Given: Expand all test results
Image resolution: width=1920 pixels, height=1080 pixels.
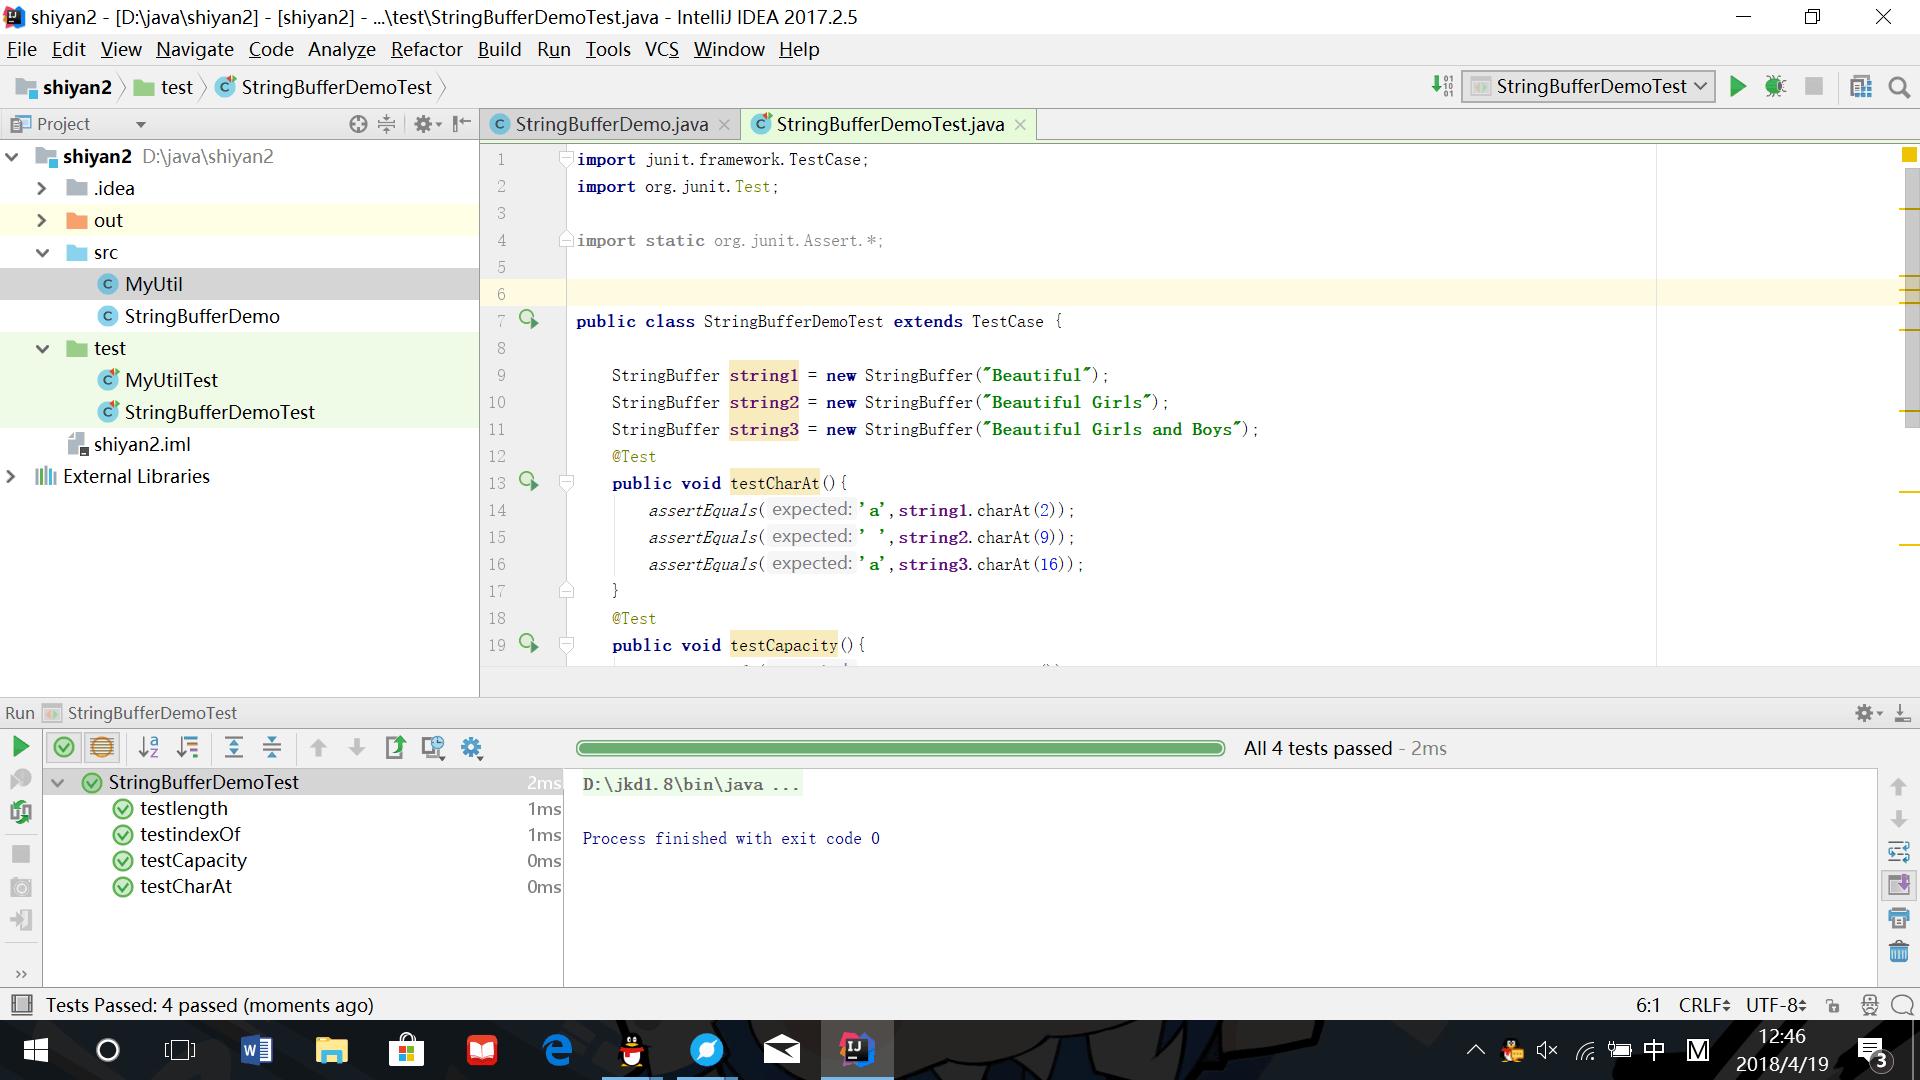Looking at the screenshot, I should coord(234,747).
